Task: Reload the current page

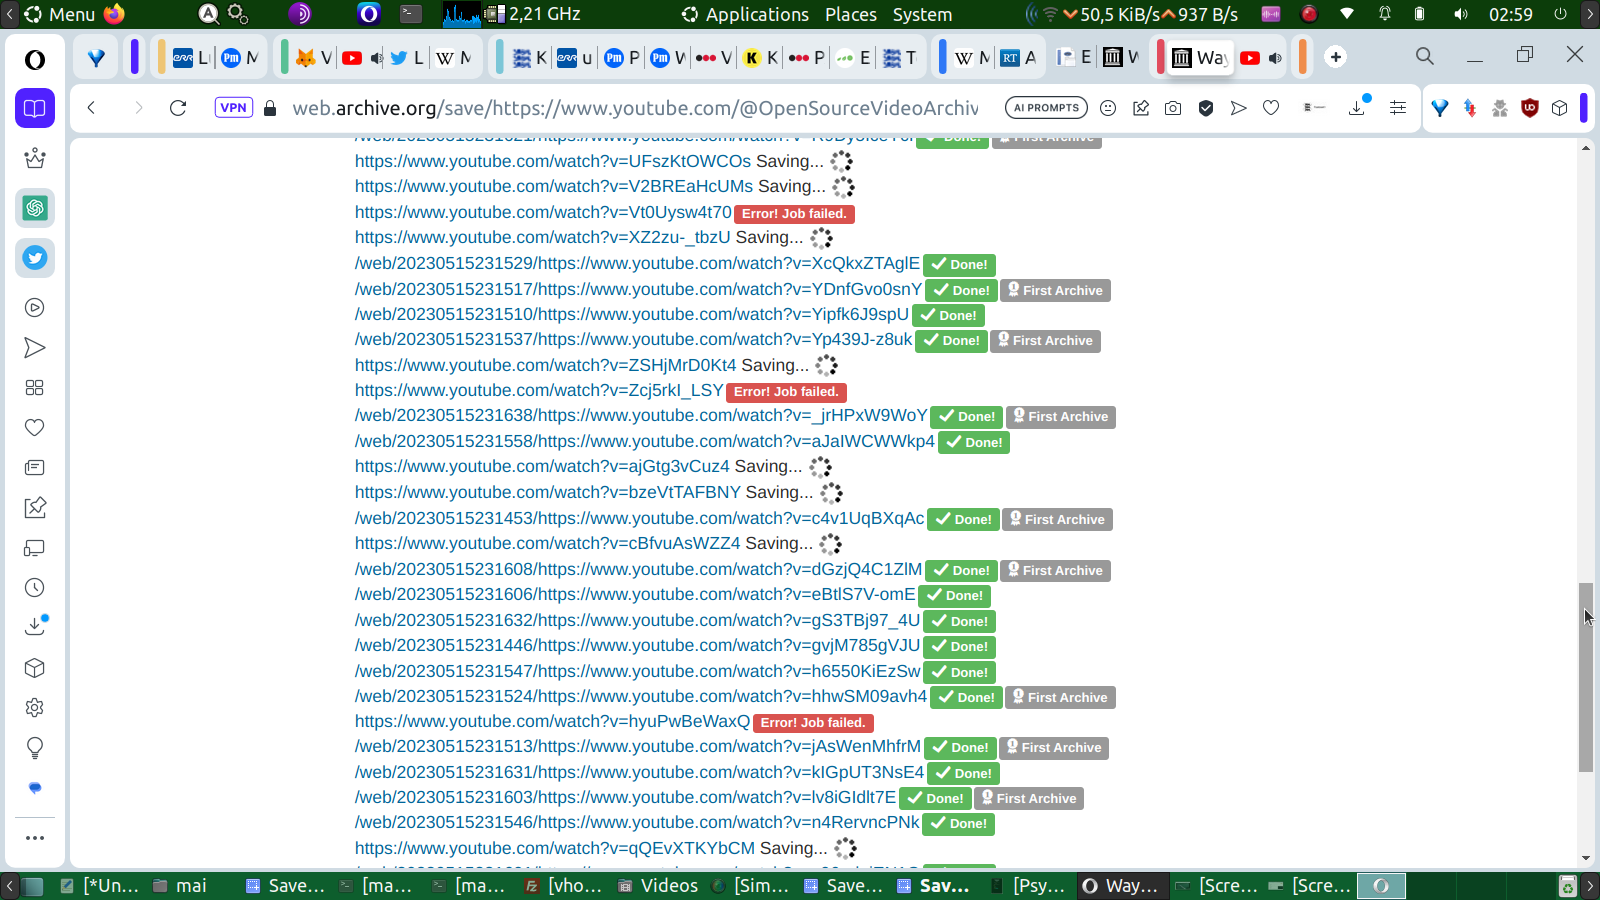Action: [x=178, y=108]
